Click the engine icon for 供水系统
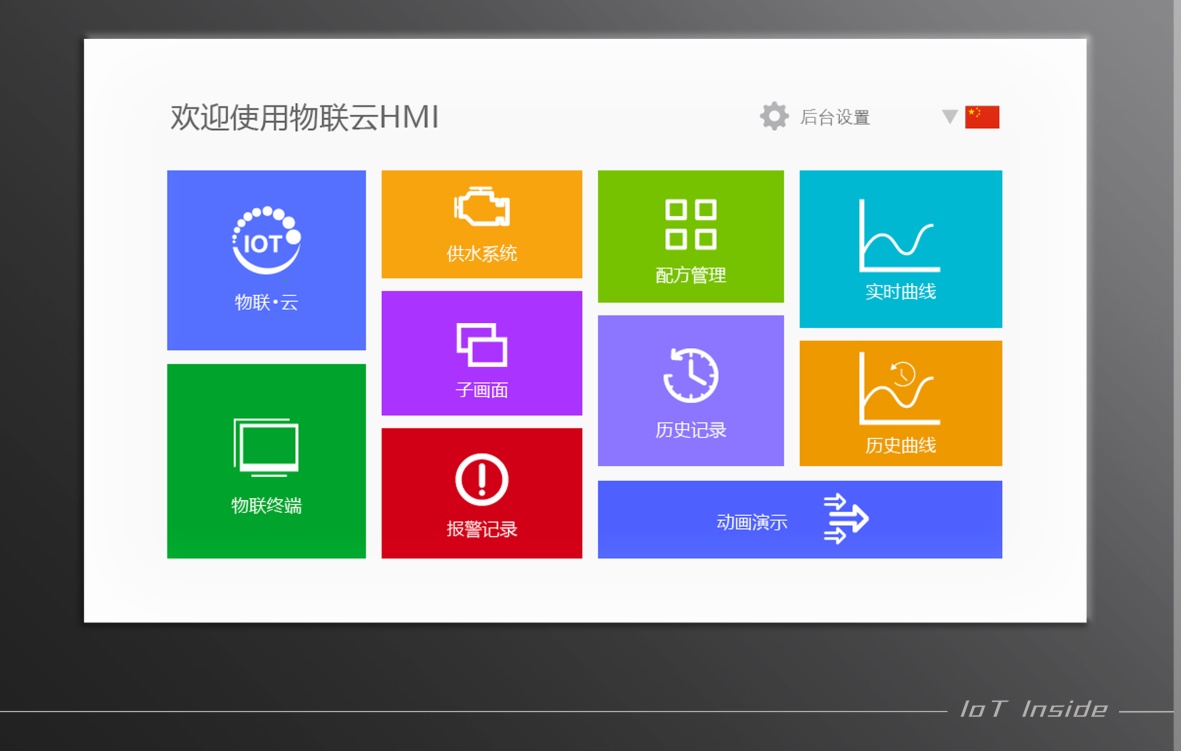This screenshot has height=751, width=1181. tap(482, 208)
